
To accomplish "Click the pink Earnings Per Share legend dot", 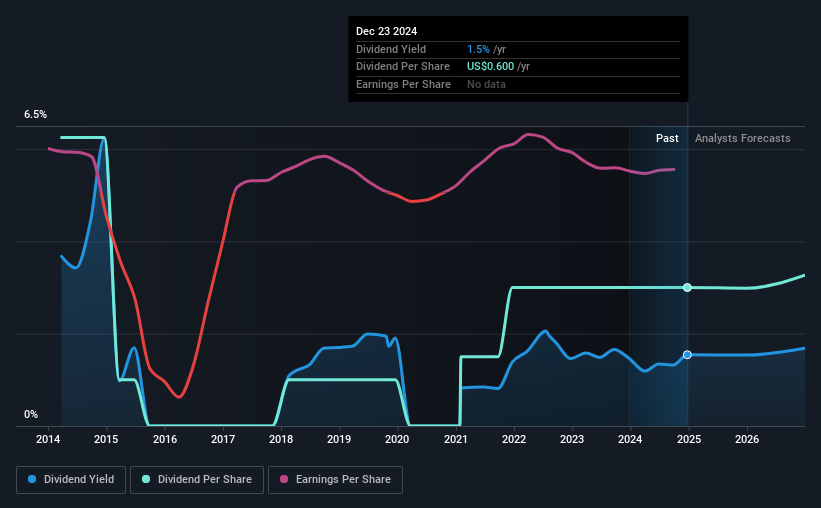I will tap(284, 479).
